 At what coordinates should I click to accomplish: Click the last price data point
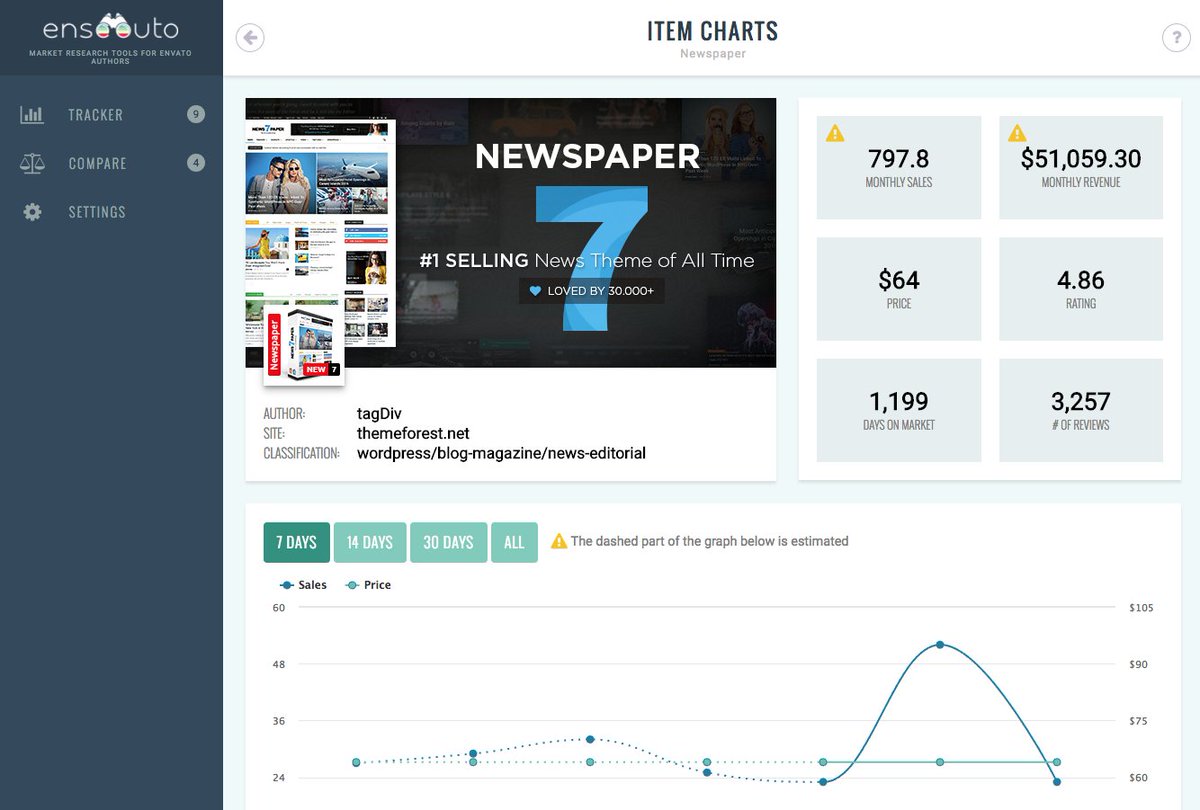point(1057,762)
